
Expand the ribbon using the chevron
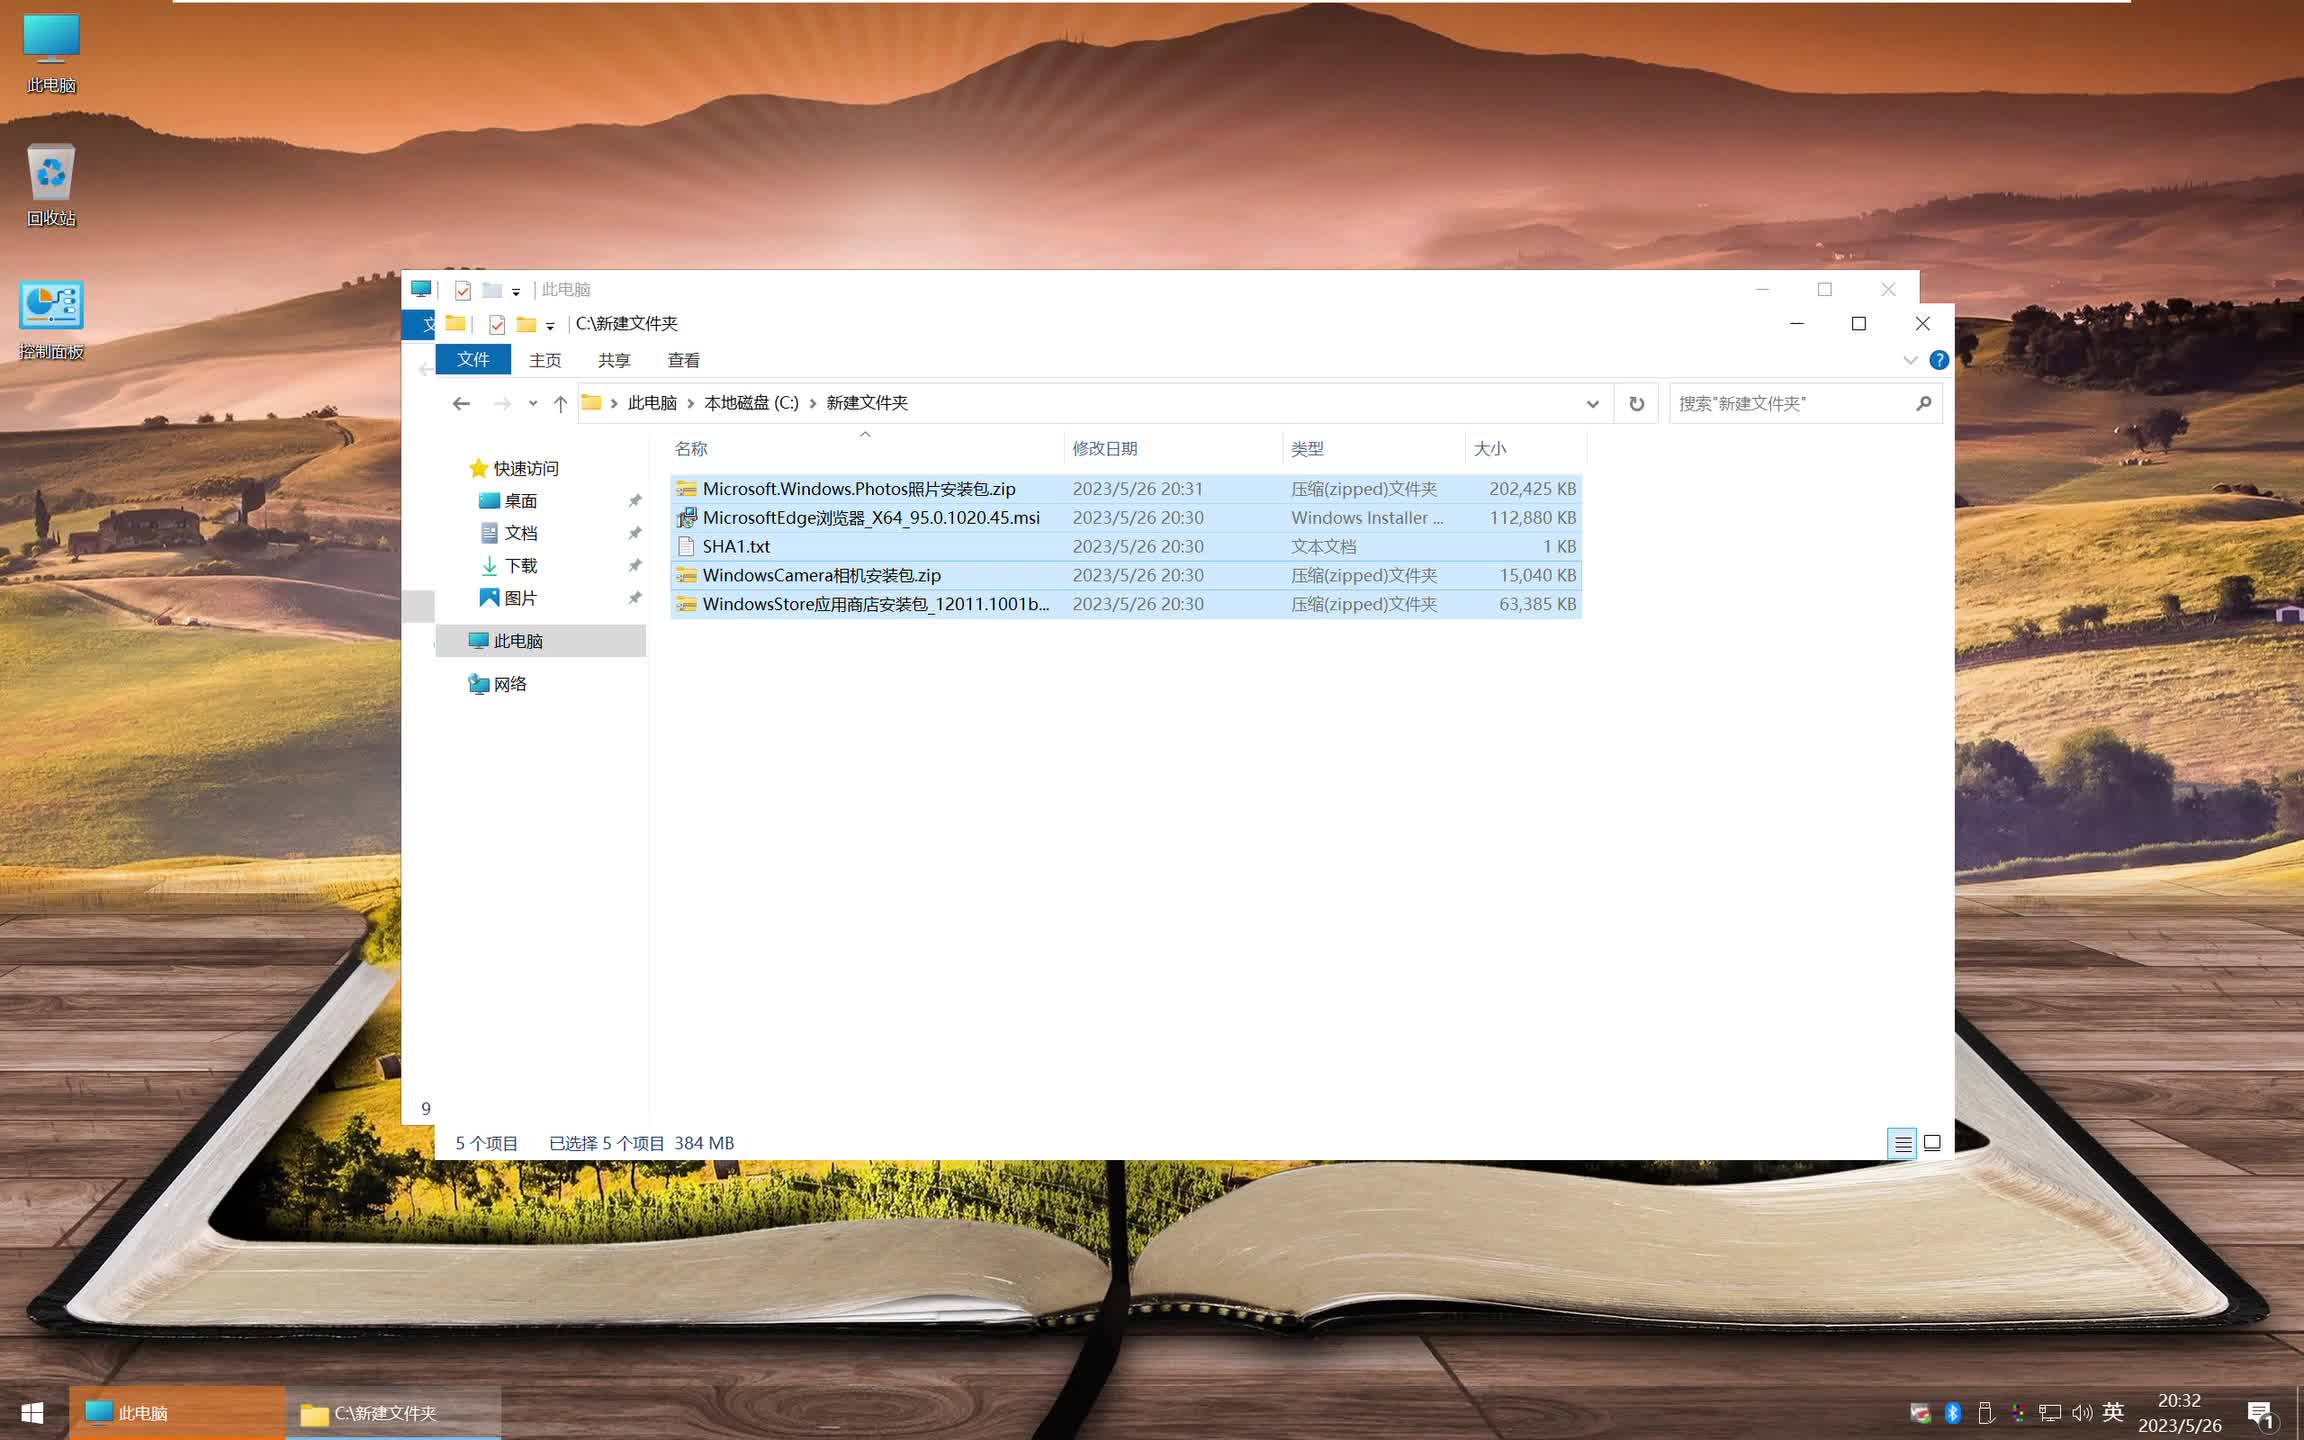[1910, 360]
